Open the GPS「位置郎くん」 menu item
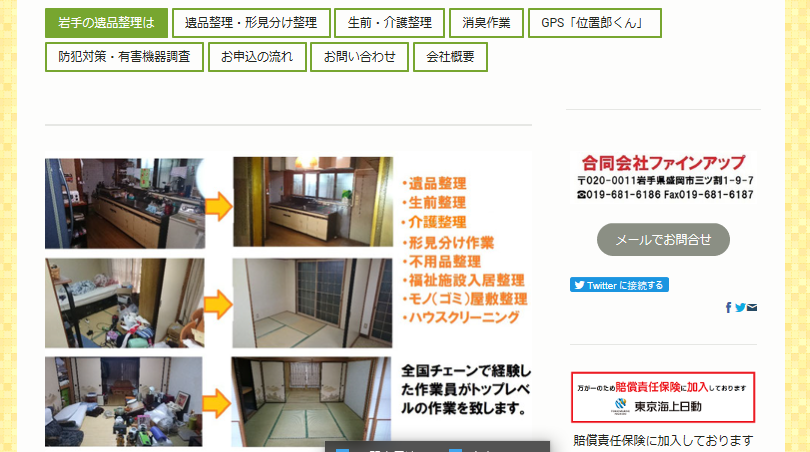This screenshot has width=810, height=452. 595,23
